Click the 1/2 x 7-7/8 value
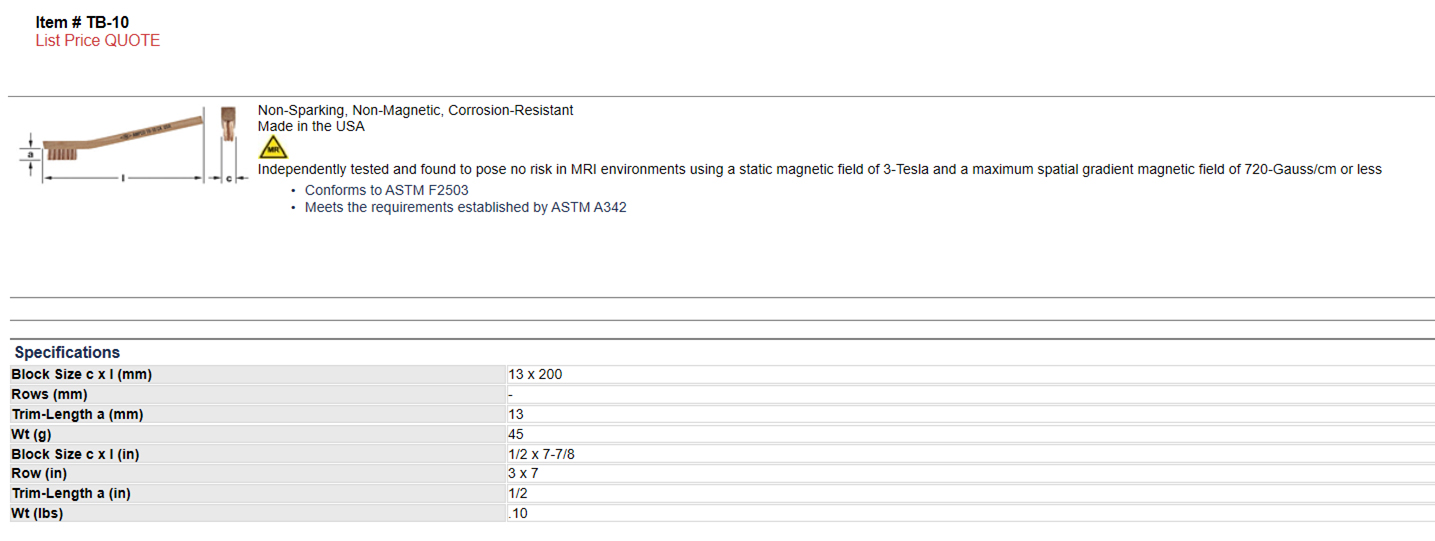The width and height of the screenshot is (1435, 541). pos(541,454)
